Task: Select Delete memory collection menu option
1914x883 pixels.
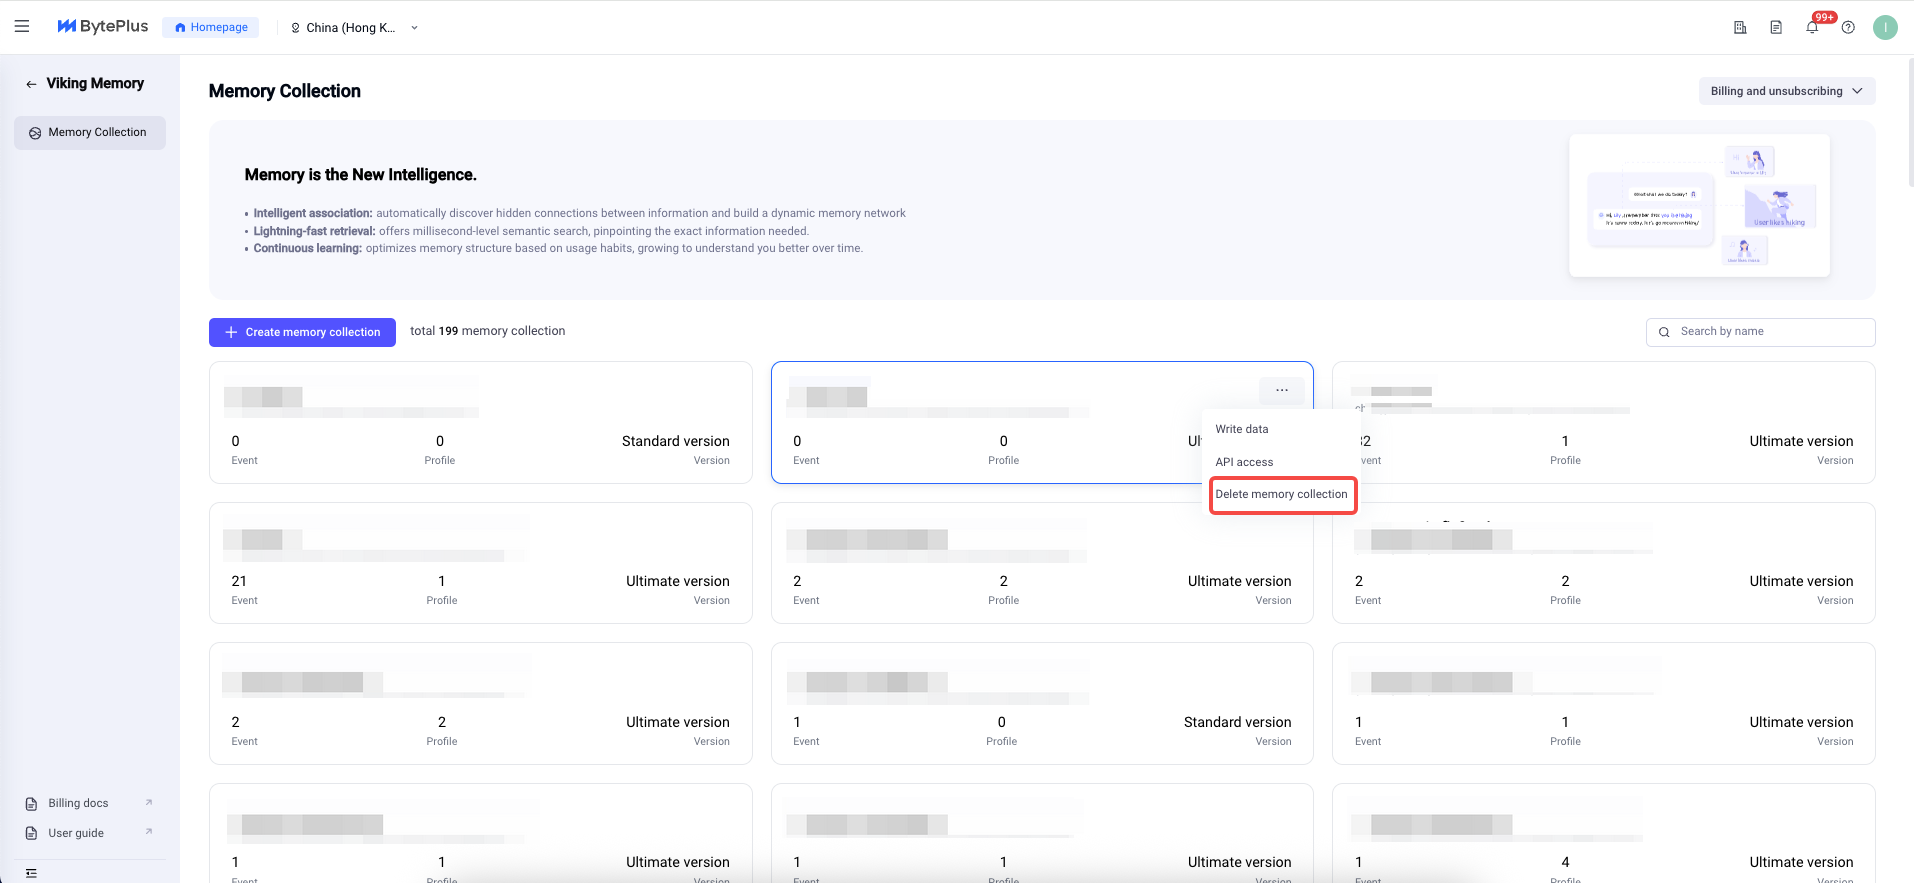Action: click(1282, 495)
